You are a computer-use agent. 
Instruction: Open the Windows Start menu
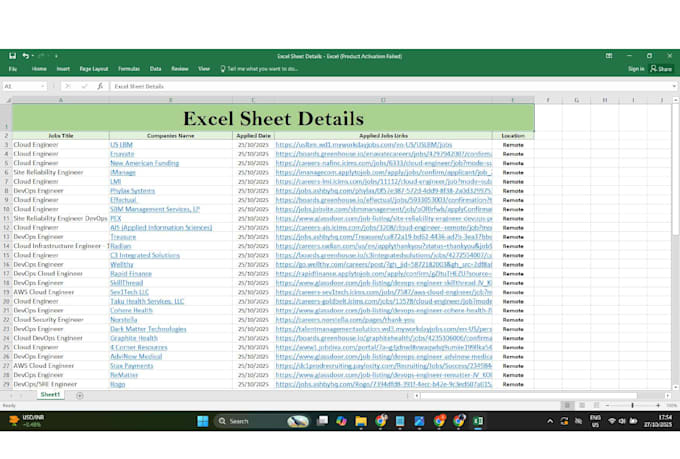(203, 421)
